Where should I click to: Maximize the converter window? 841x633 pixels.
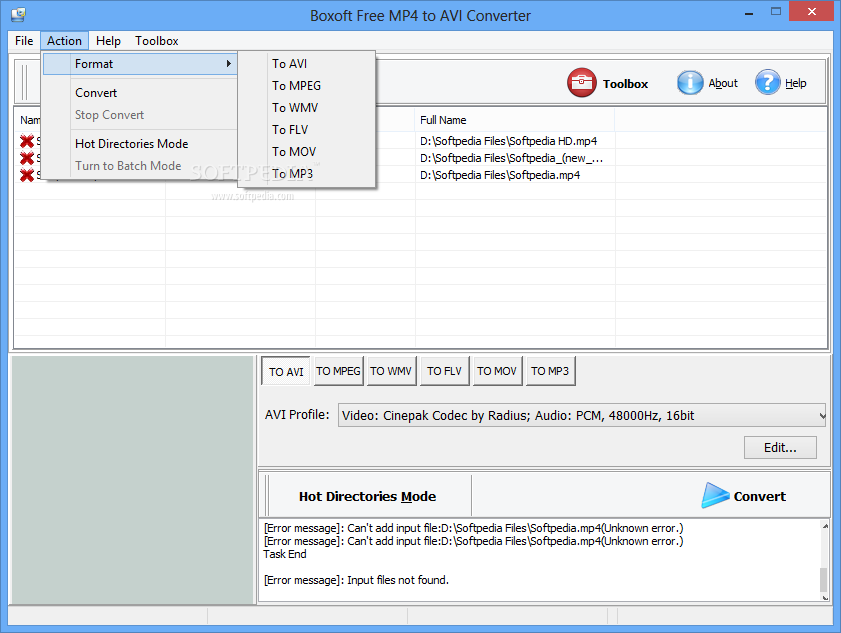(776, 12)
